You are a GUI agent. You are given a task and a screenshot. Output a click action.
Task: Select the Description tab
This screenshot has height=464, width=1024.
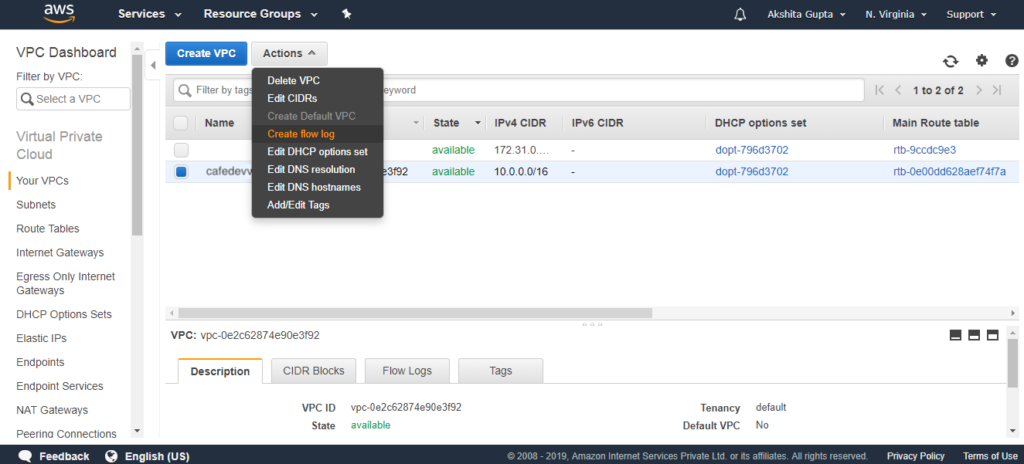[220, 371]
